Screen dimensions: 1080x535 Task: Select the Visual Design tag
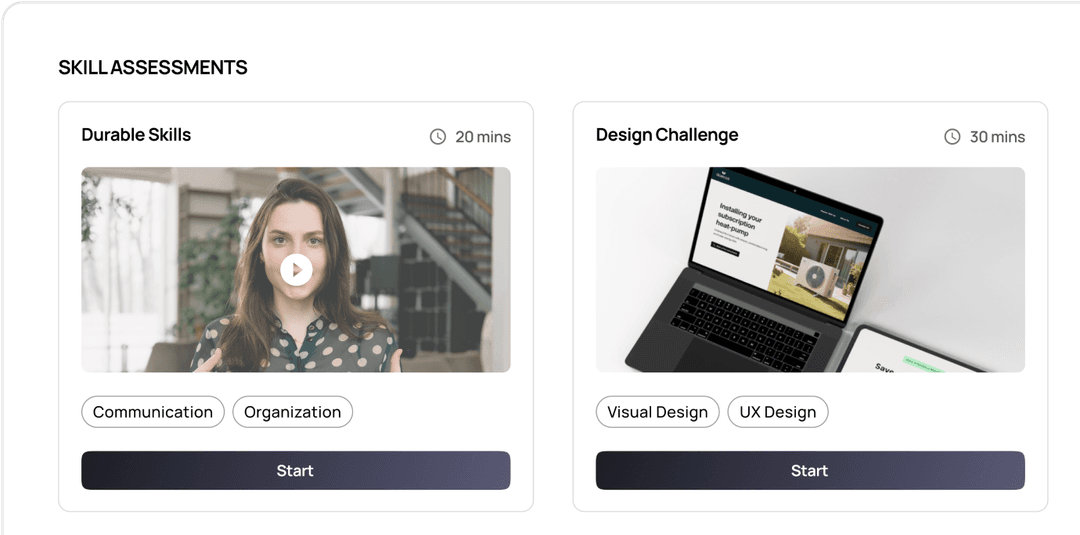tap(658, 412)
